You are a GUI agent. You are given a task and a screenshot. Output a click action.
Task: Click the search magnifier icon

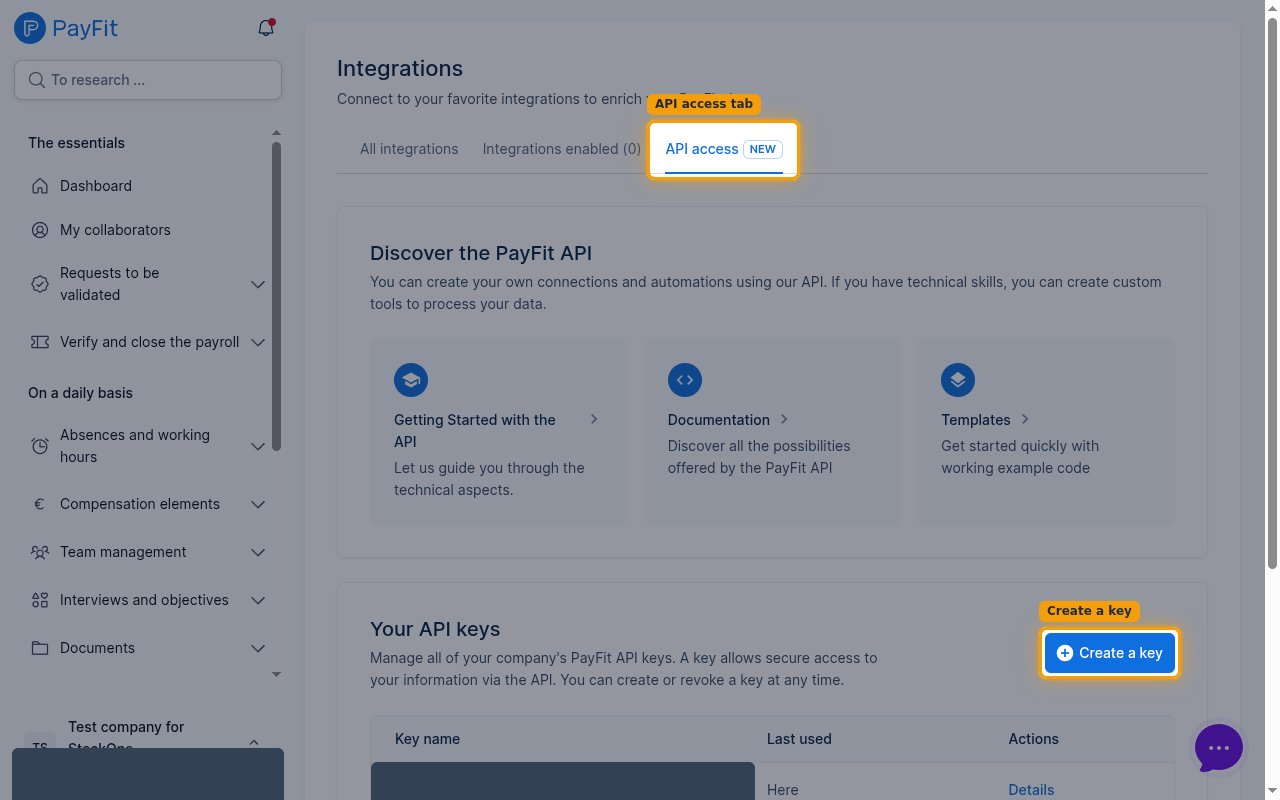(x=37, y=80)
